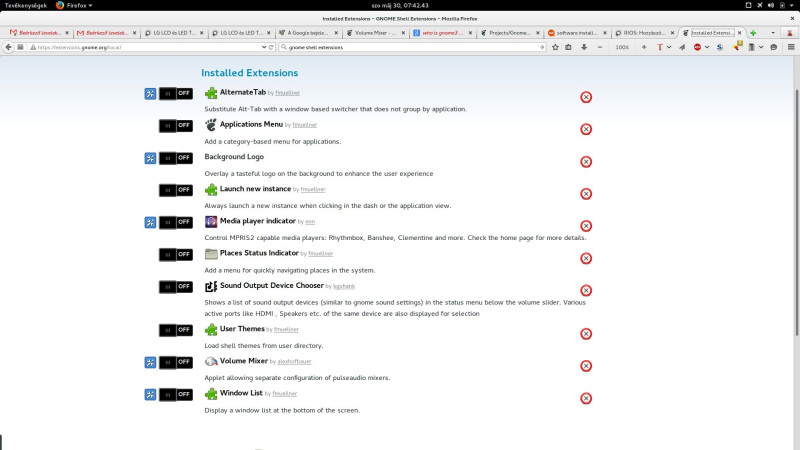The image size is (800, 450).
Task: Expand the Adblock icon dropdown arrow
Action: [x=707, y=47]
